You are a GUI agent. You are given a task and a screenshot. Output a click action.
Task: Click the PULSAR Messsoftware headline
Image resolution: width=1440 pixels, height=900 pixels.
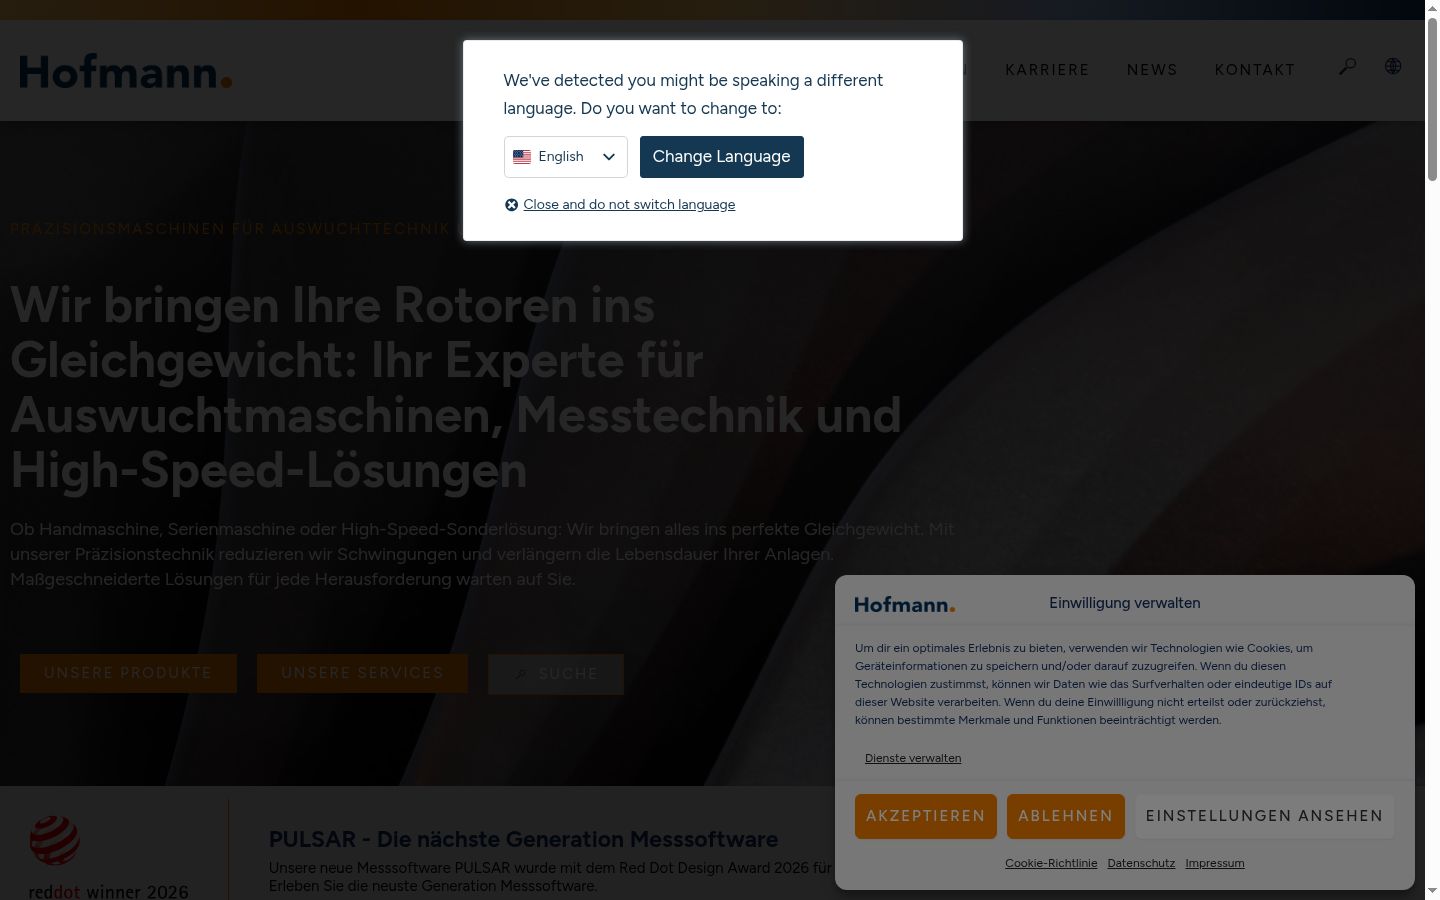(523, 839)
